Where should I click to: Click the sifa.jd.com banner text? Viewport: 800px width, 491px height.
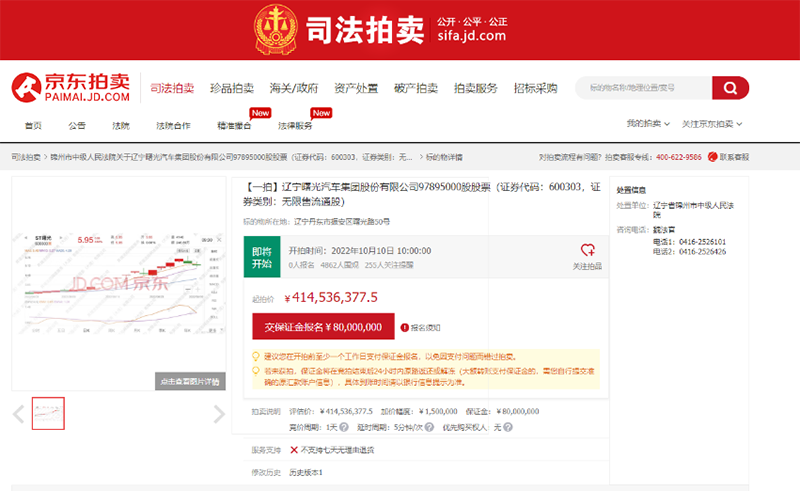471,36
